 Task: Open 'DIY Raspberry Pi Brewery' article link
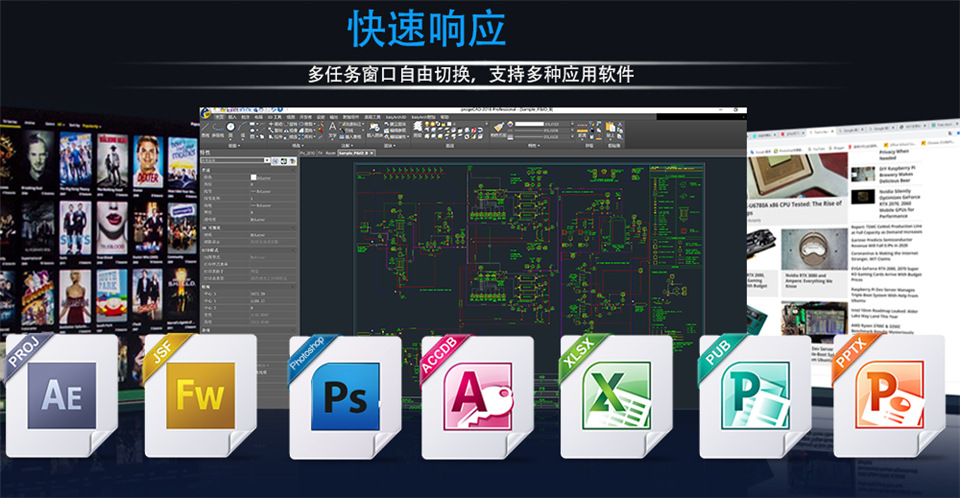pyautogui.click(x=898, y=174)
